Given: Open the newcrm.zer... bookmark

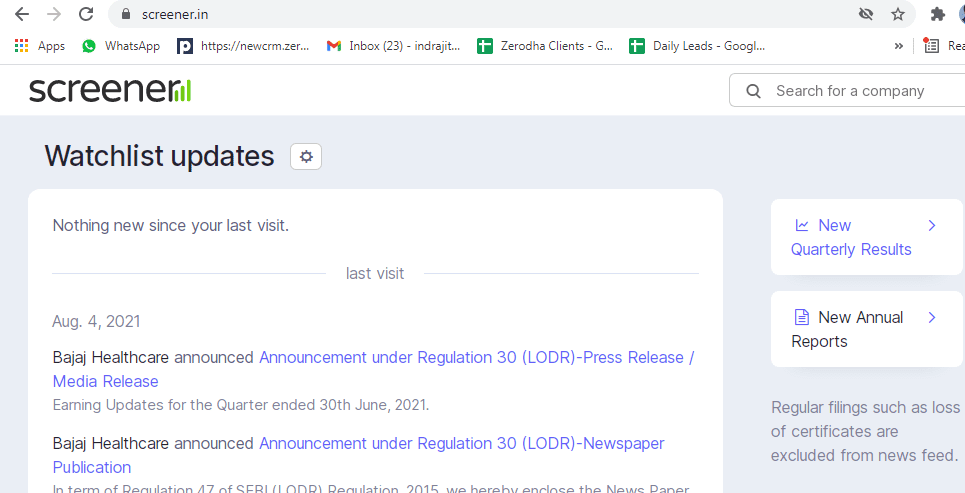Looking at the screenshot, I should click(x=243, y=46).
